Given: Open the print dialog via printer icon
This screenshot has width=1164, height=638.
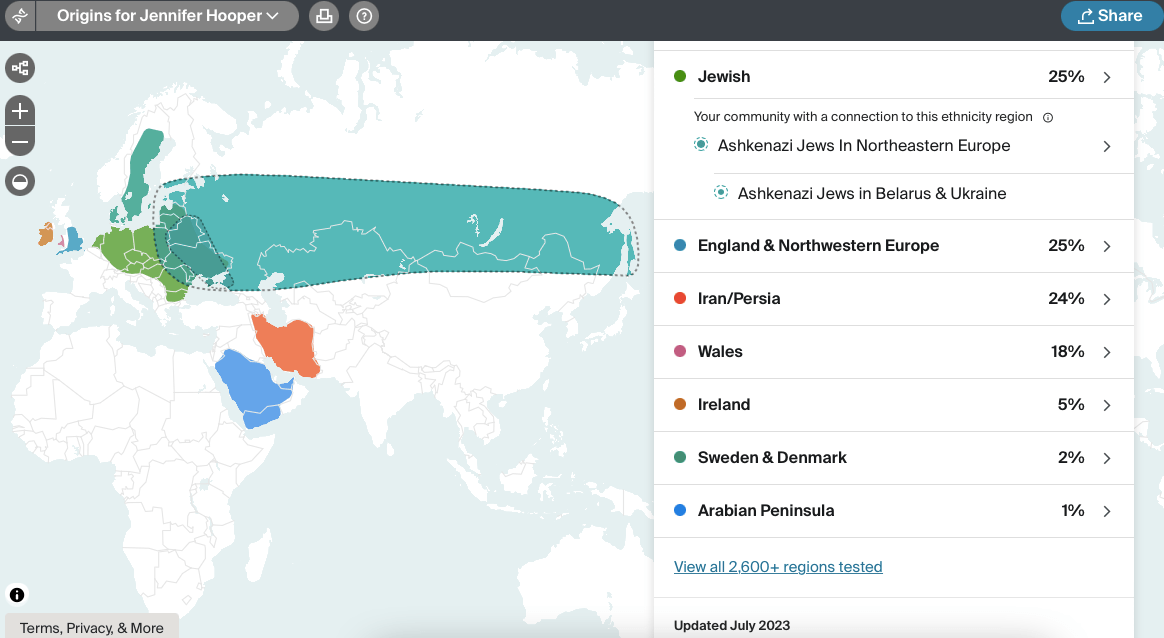Looking at the screenshot, I should pos(323,16).
